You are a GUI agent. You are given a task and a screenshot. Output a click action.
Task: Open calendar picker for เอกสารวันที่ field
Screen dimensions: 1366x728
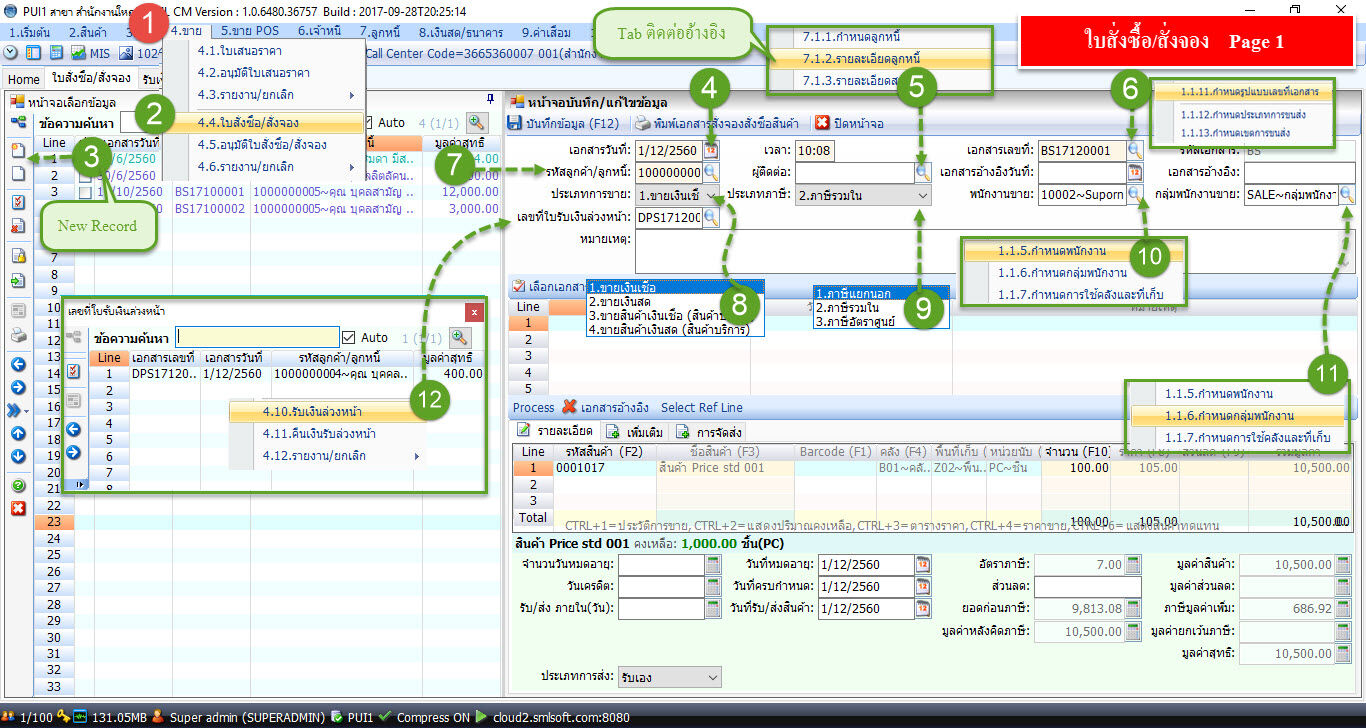click(711, 150)
